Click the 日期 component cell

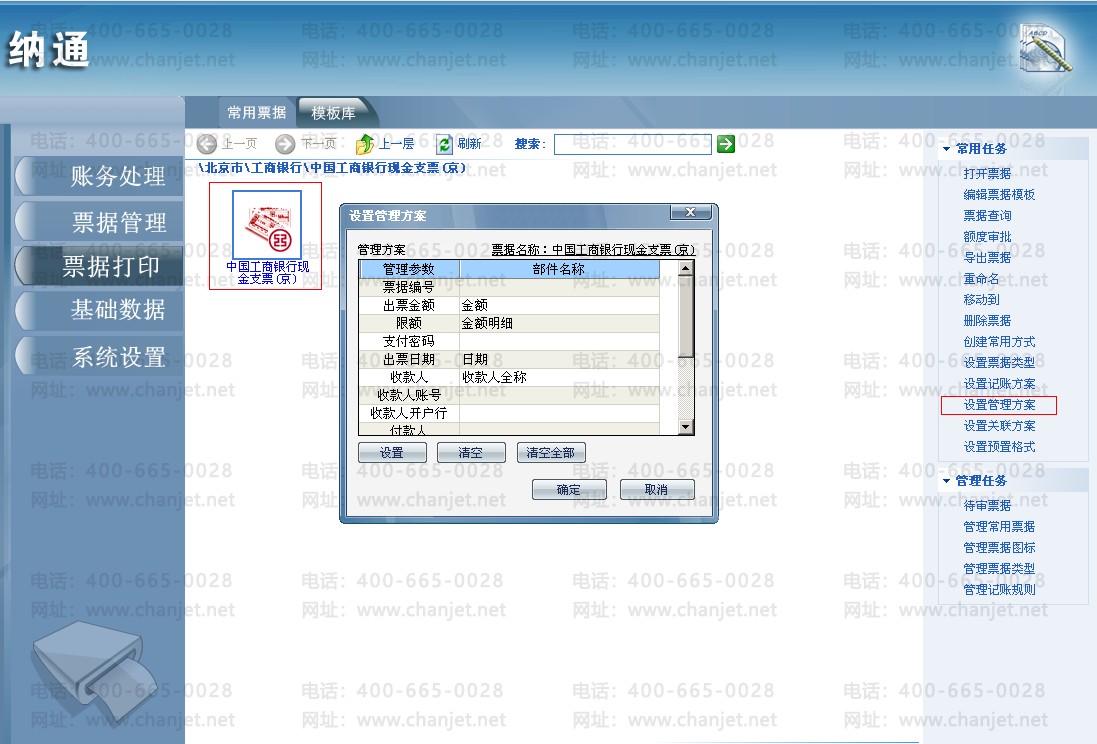click(x=559, y=359)
